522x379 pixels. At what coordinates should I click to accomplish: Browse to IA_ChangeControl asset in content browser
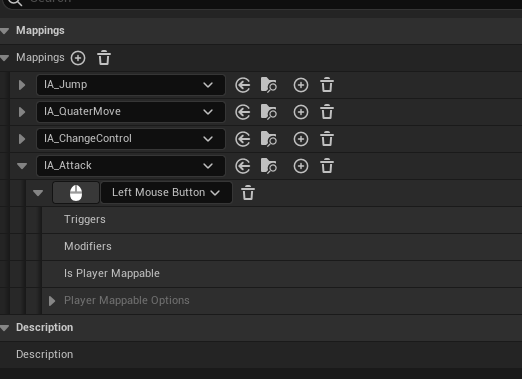coord(269,139)
